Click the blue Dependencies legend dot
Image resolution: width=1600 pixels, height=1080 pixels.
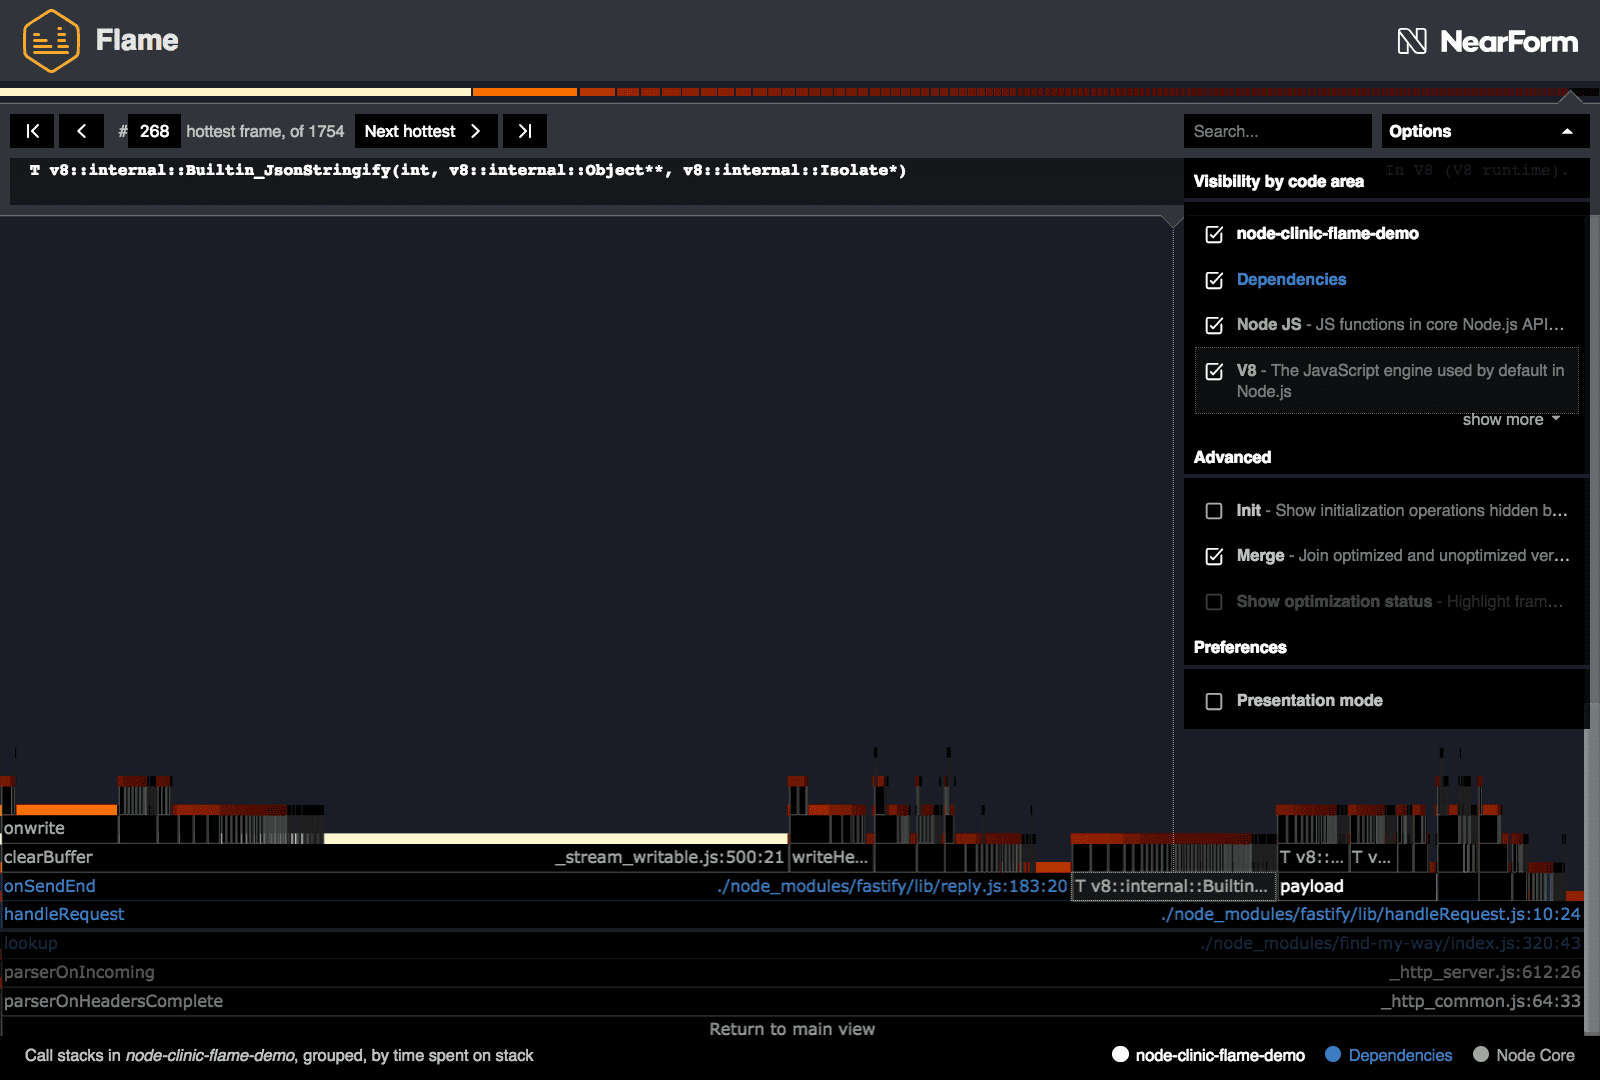coord(1333,1055)
